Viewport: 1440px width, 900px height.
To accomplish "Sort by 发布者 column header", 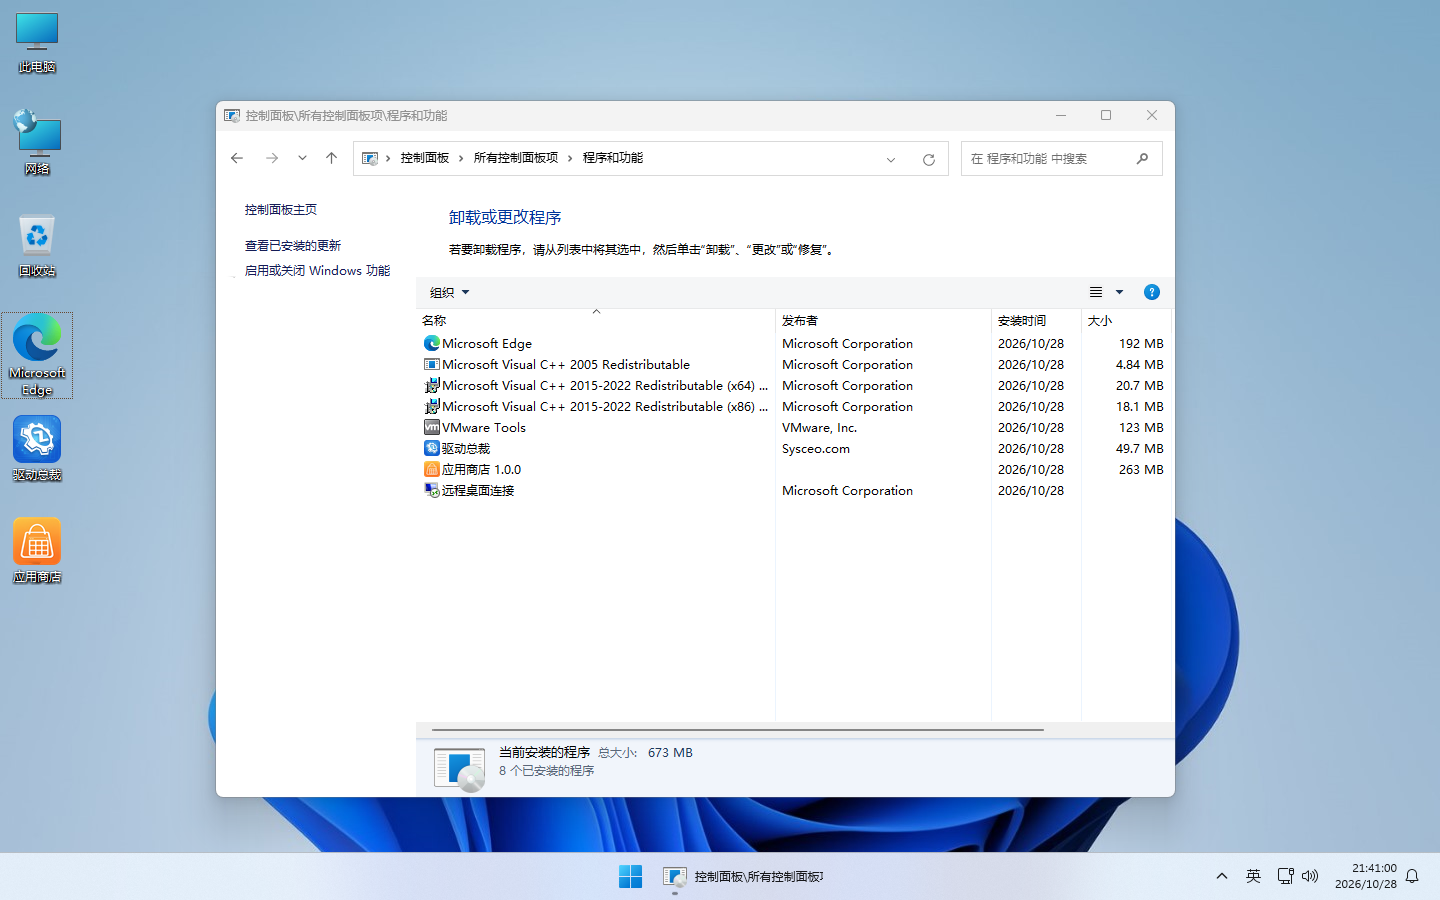I will tap(883, 320).
